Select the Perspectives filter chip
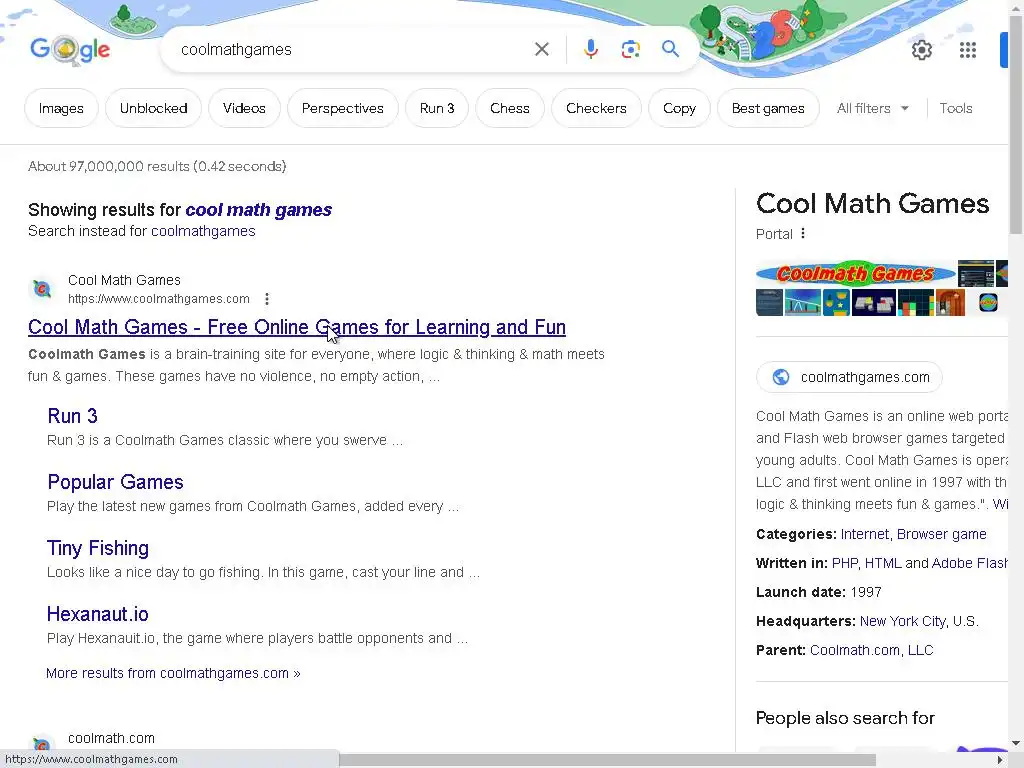 (x=343, y=108)
